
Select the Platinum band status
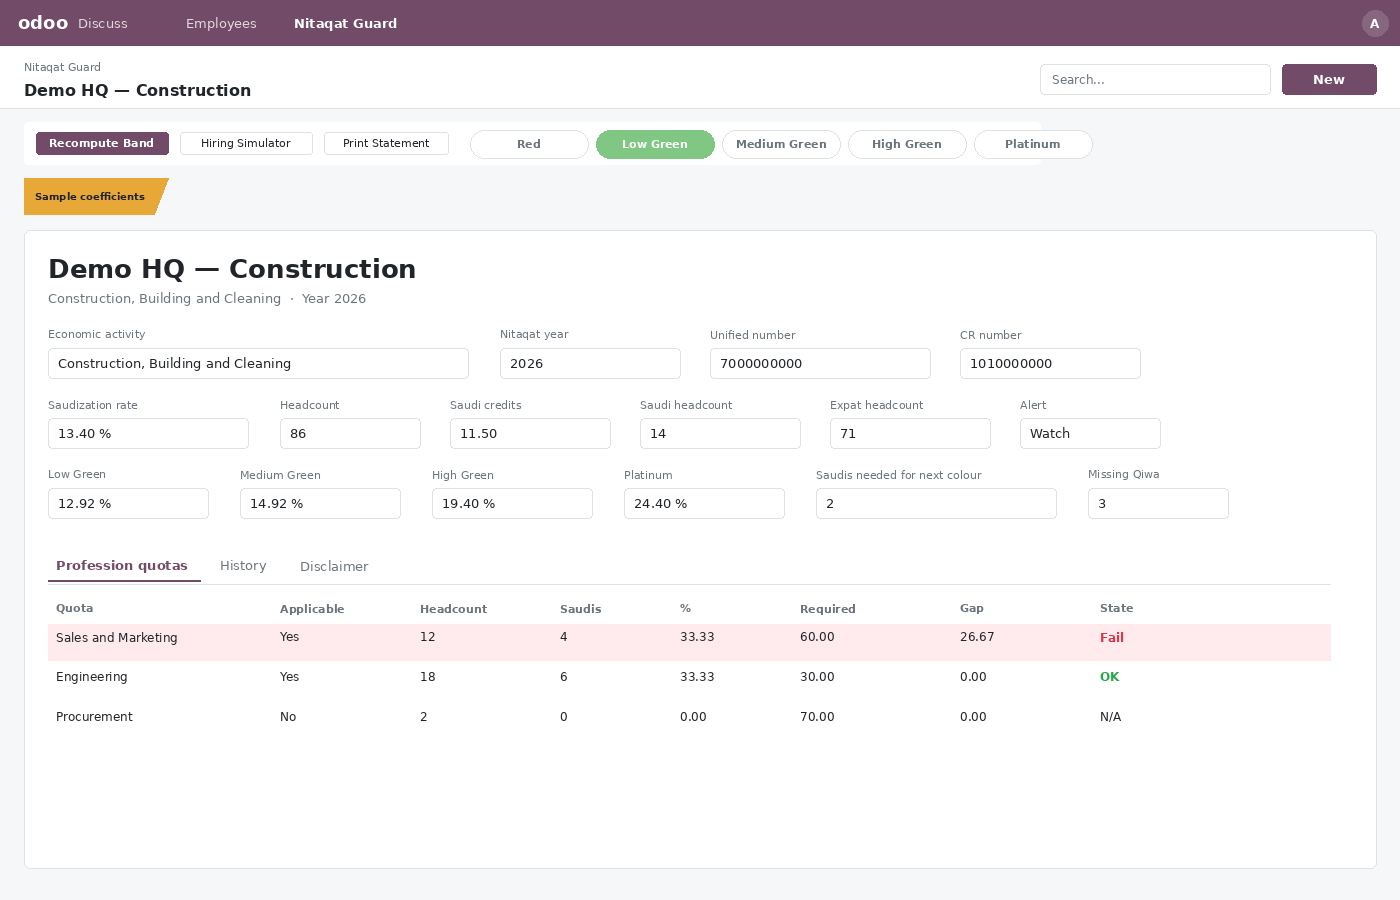[1033, 144]
